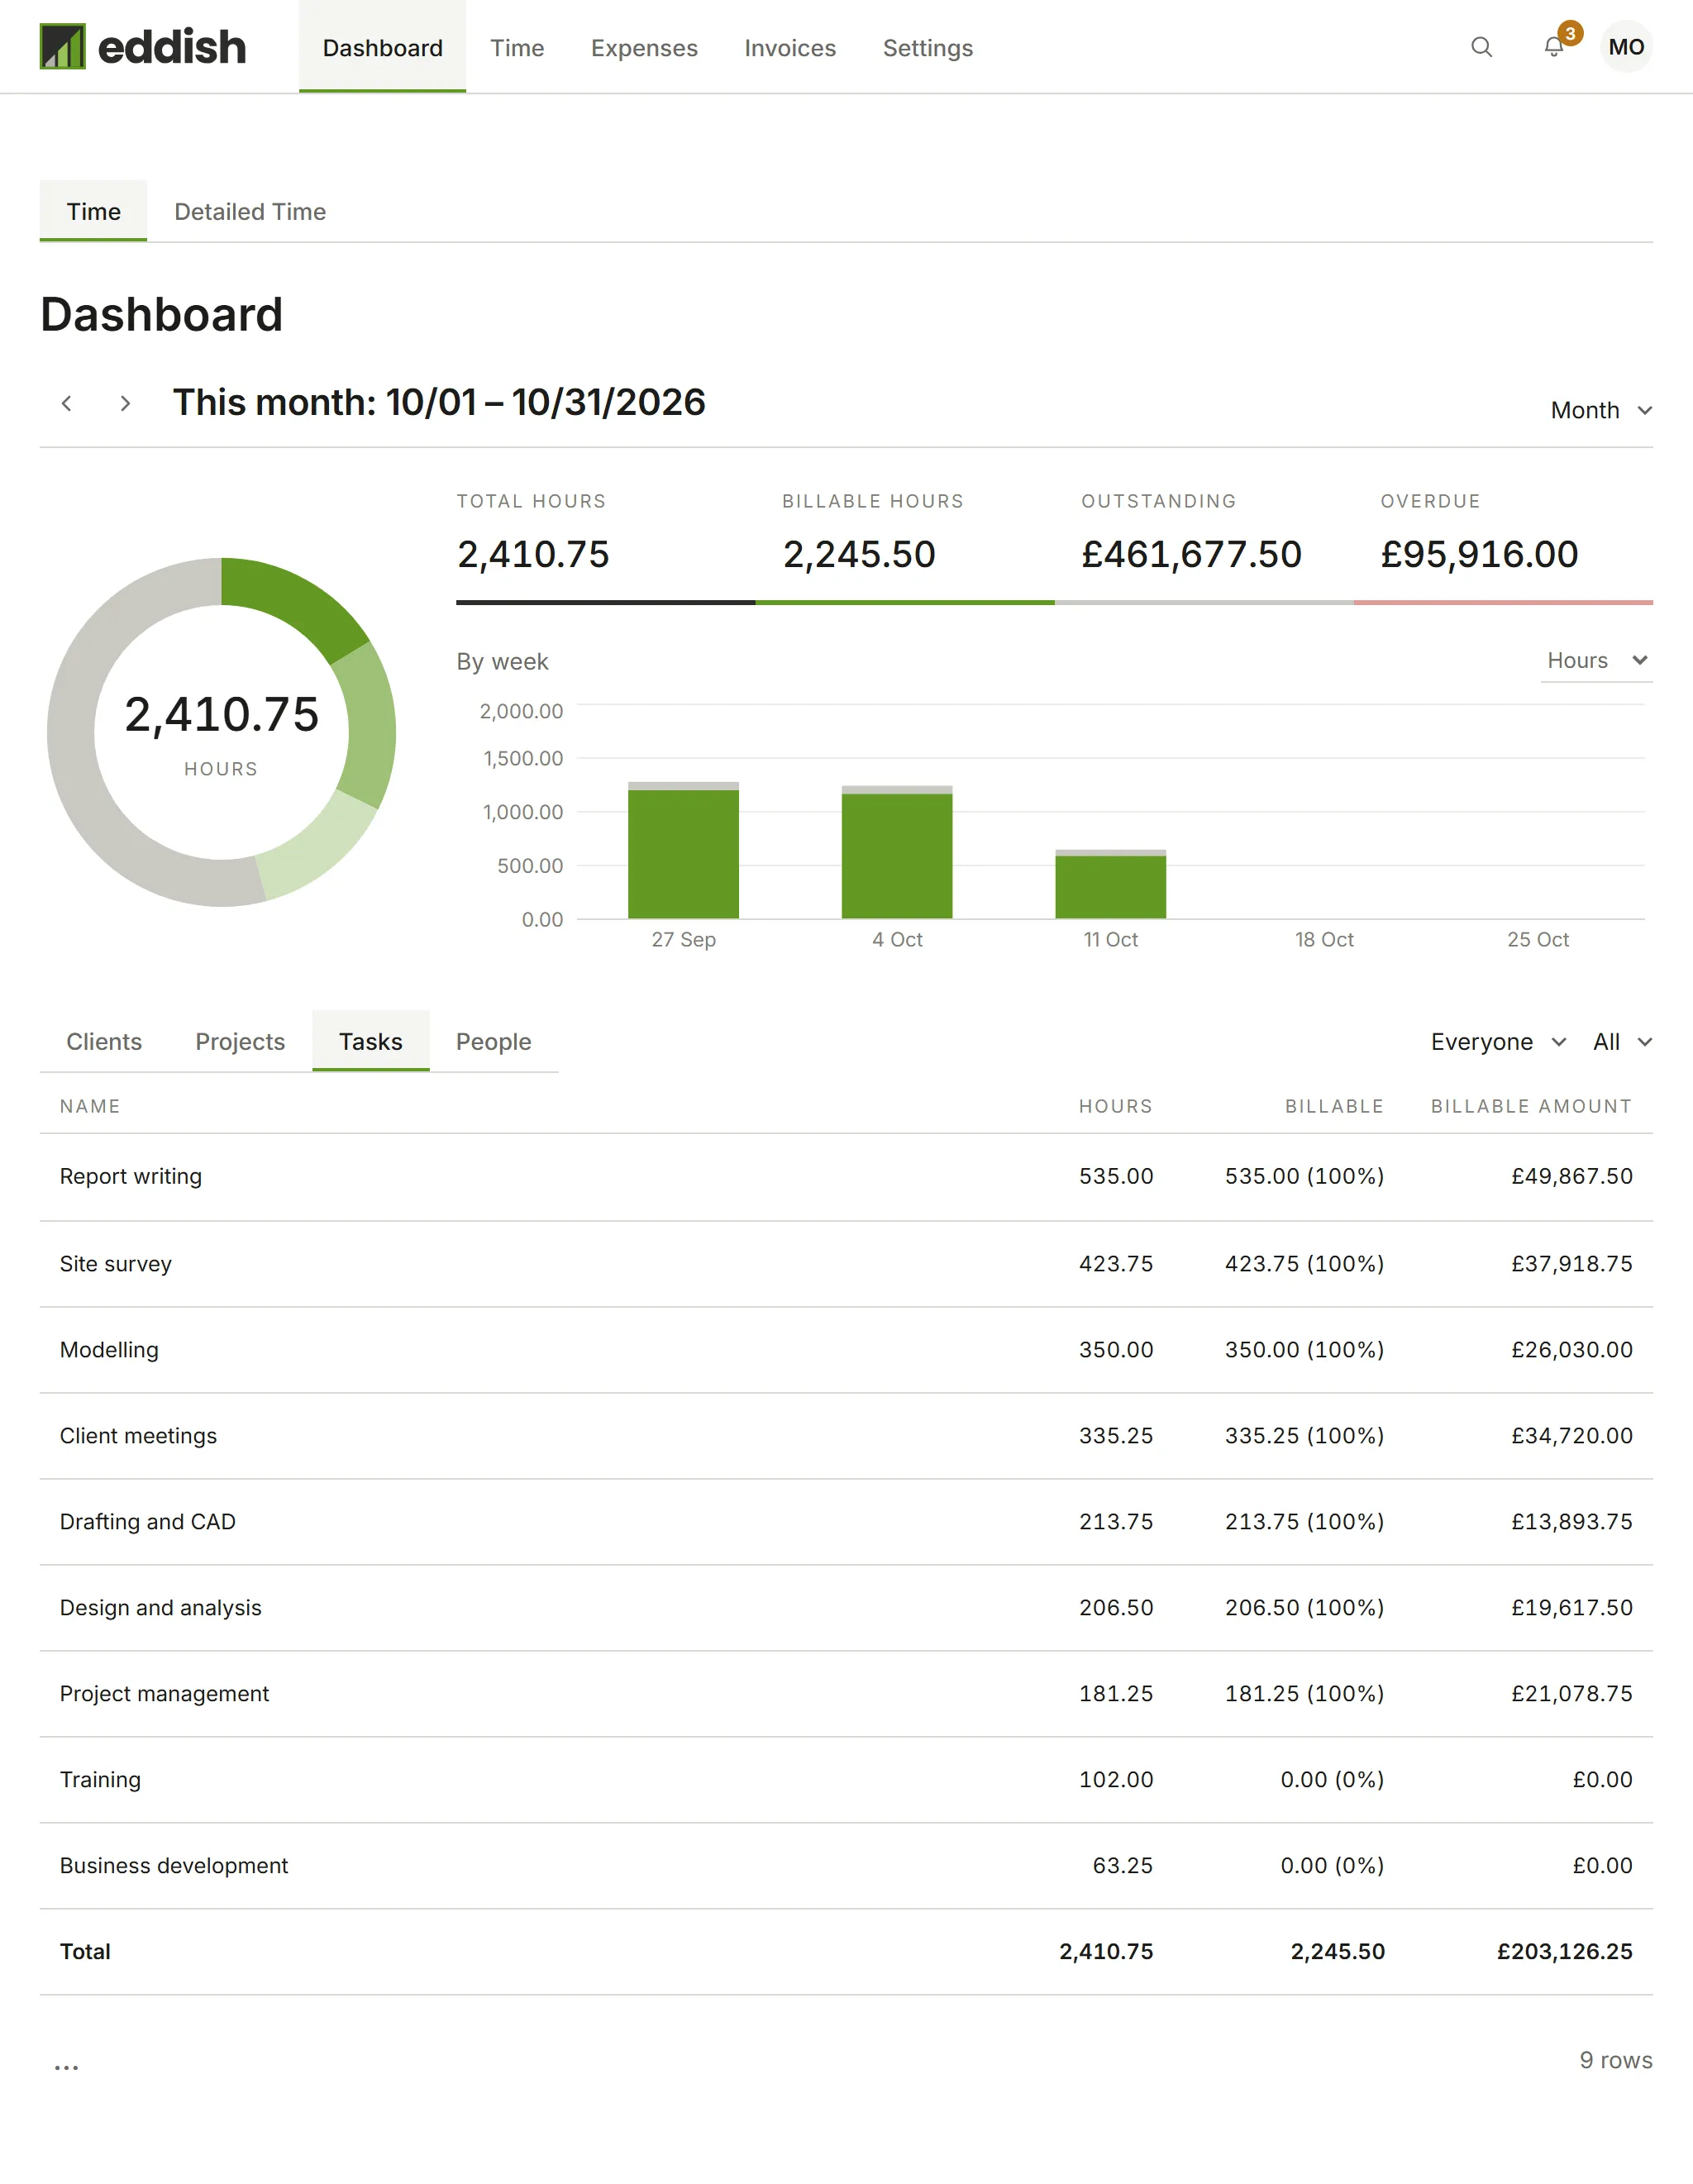Open the Settings nav item
Viewport: 1693px width, 2184px height.
[x=927, y=47]
